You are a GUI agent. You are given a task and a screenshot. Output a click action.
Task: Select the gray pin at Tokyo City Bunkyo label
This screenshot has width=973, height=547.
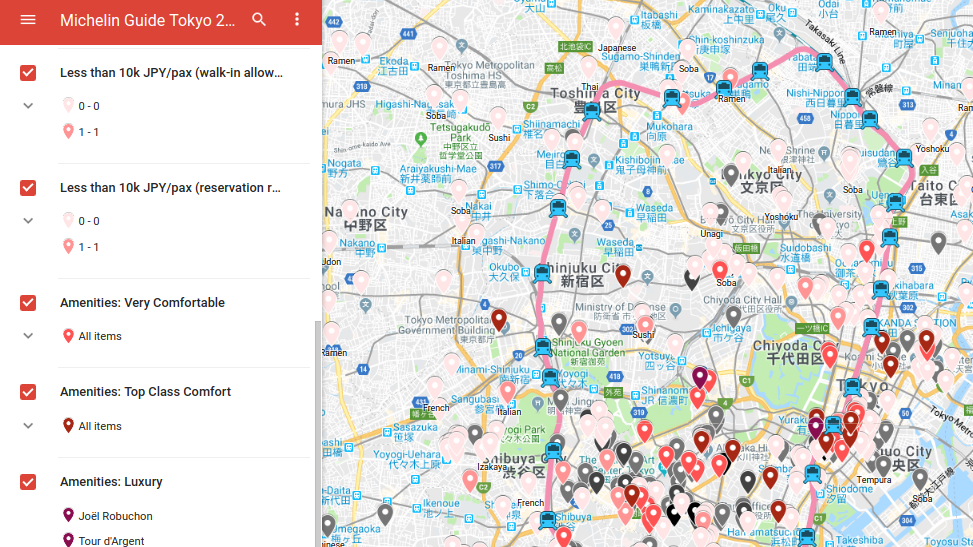731,175
